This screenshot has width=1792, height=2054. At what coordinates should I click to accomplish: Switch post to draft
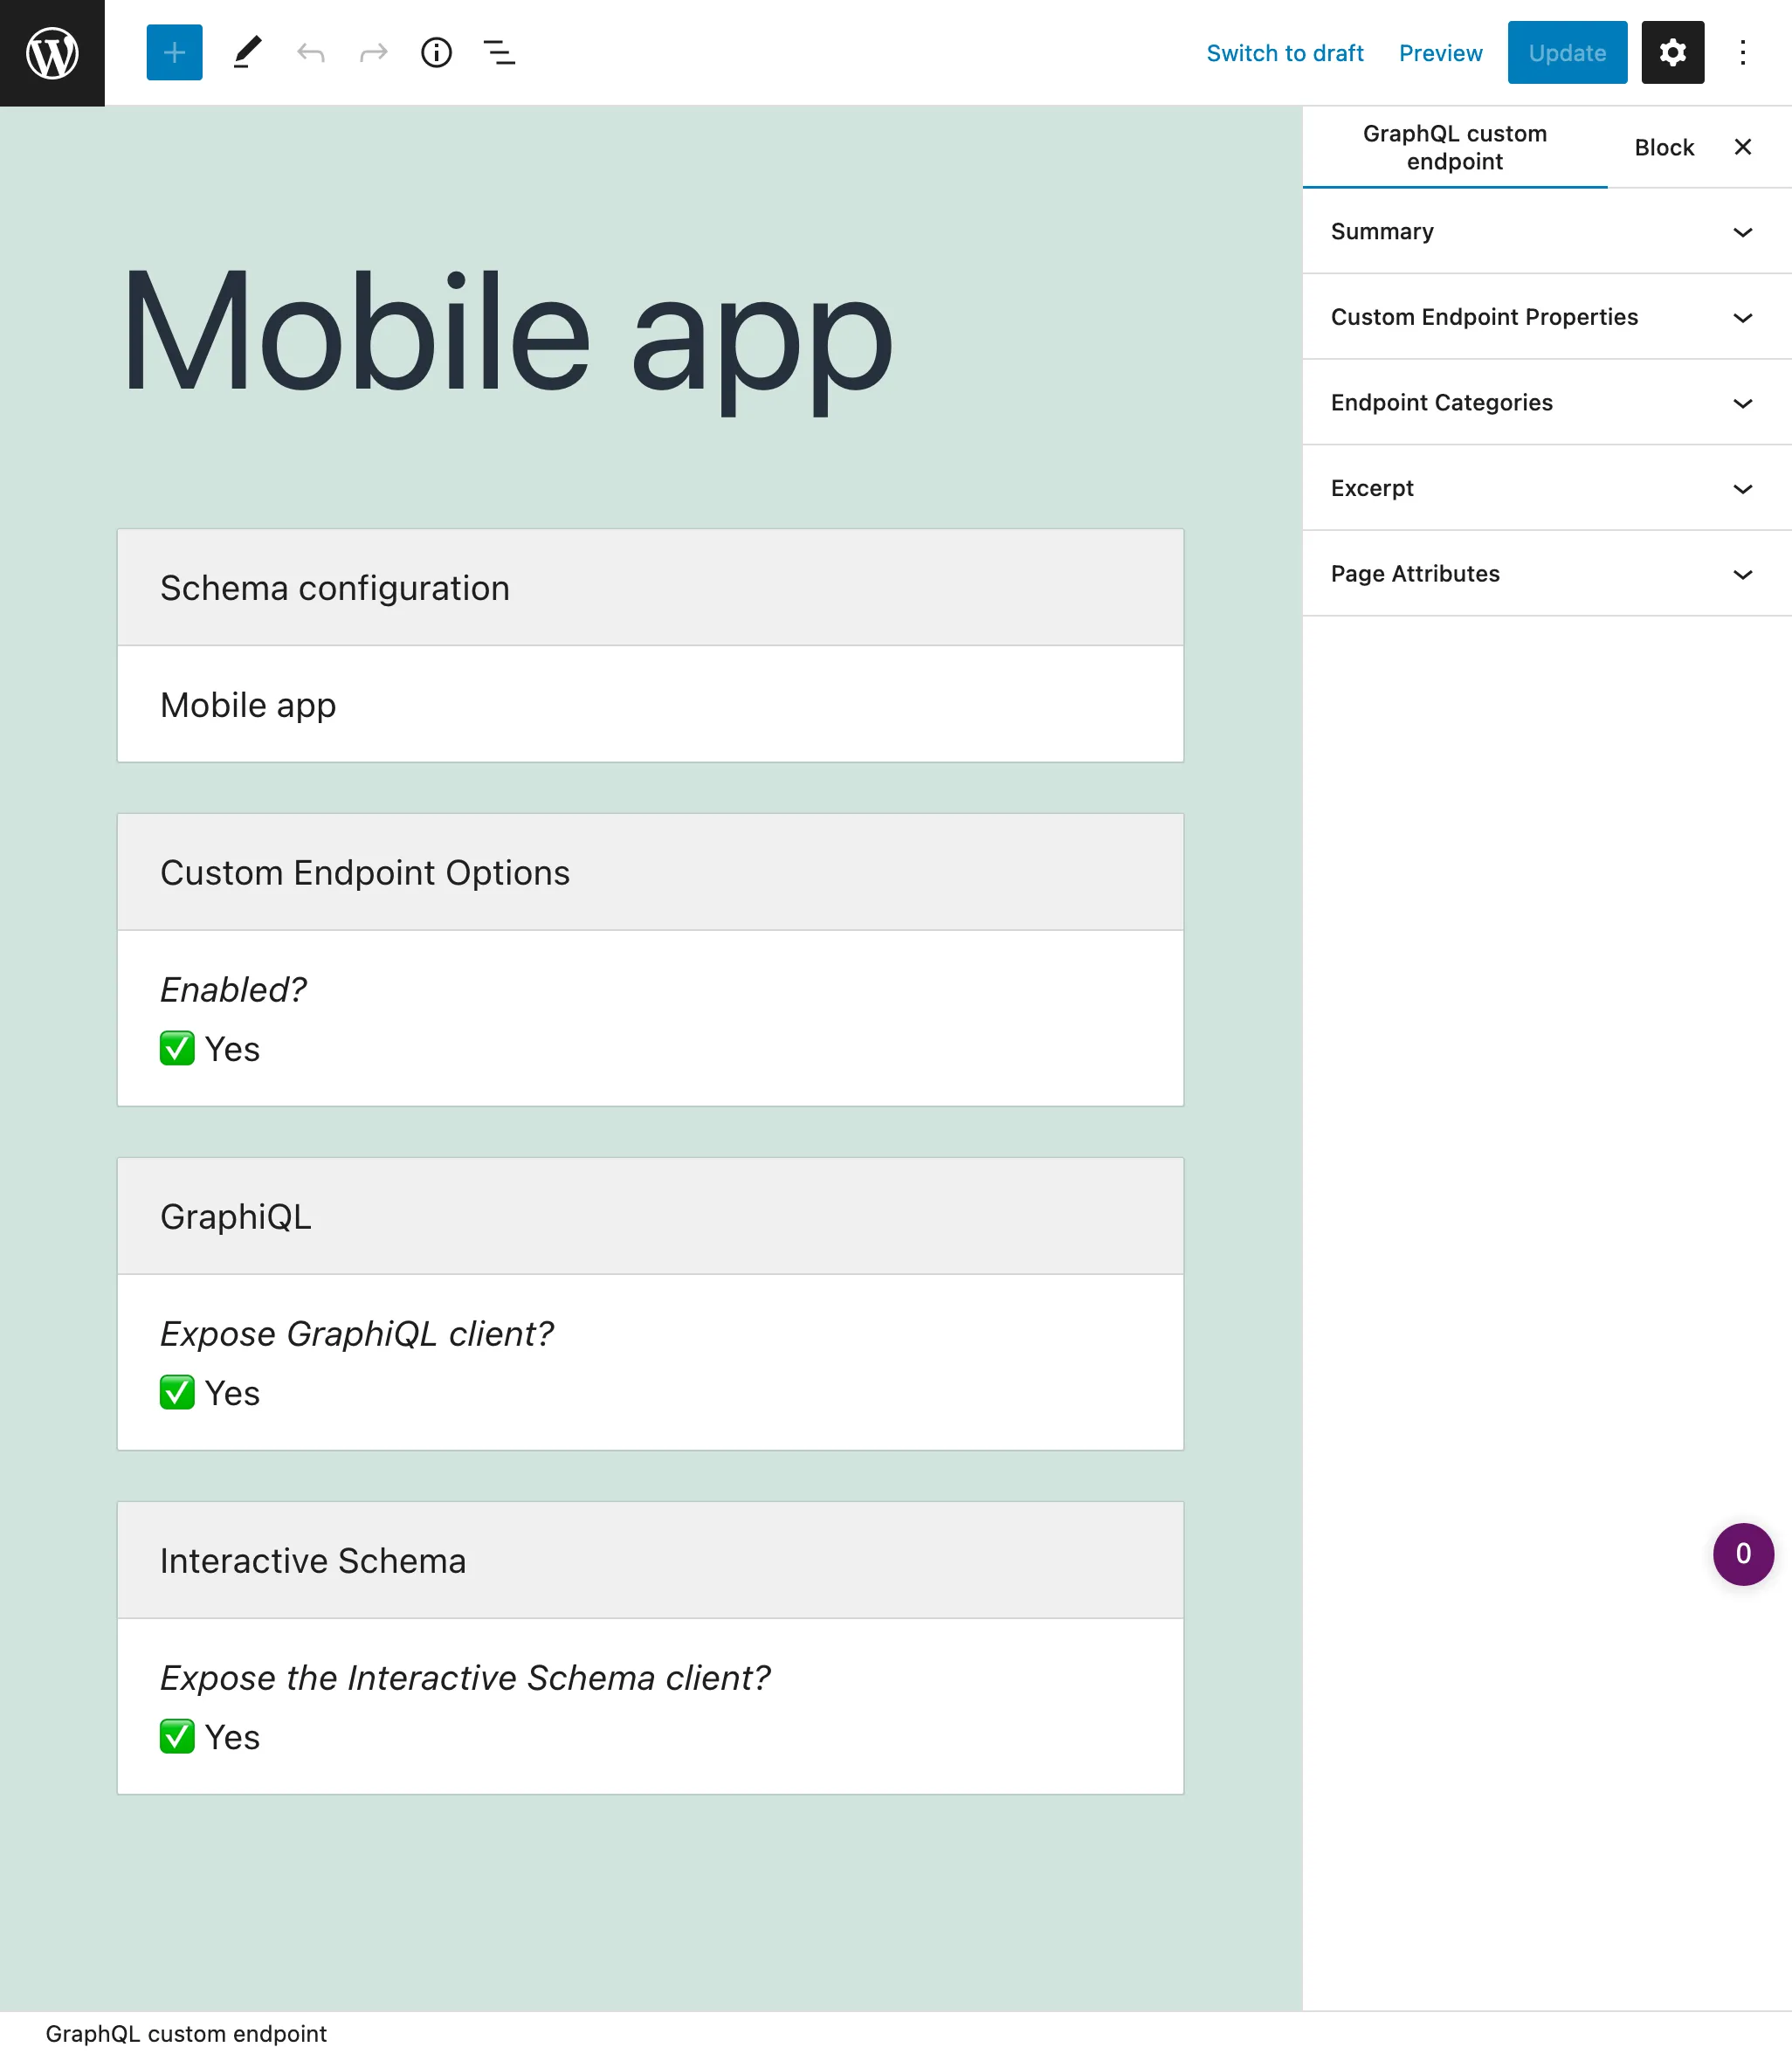[x=1284, y=53]
